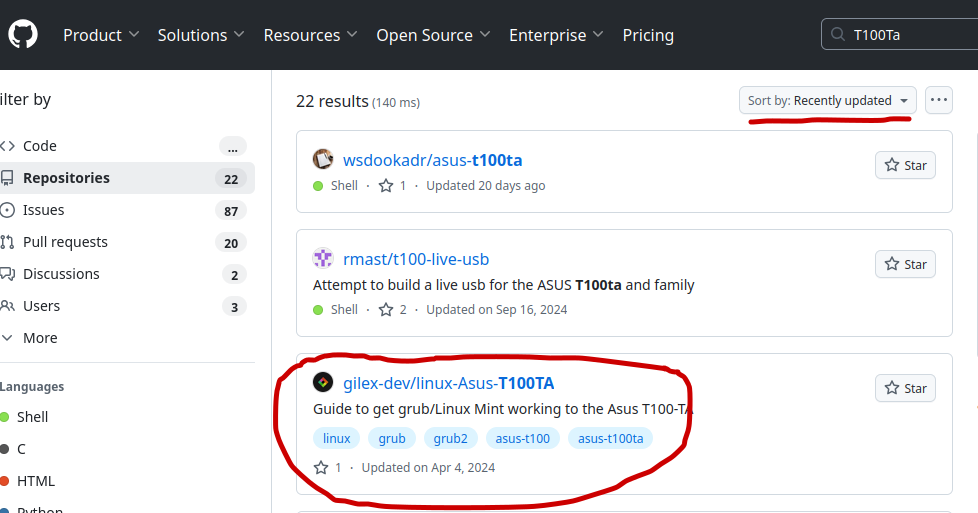The image size is (978, 513).
Task: Click the Code filter brackets icon
Action: (7, 146)
